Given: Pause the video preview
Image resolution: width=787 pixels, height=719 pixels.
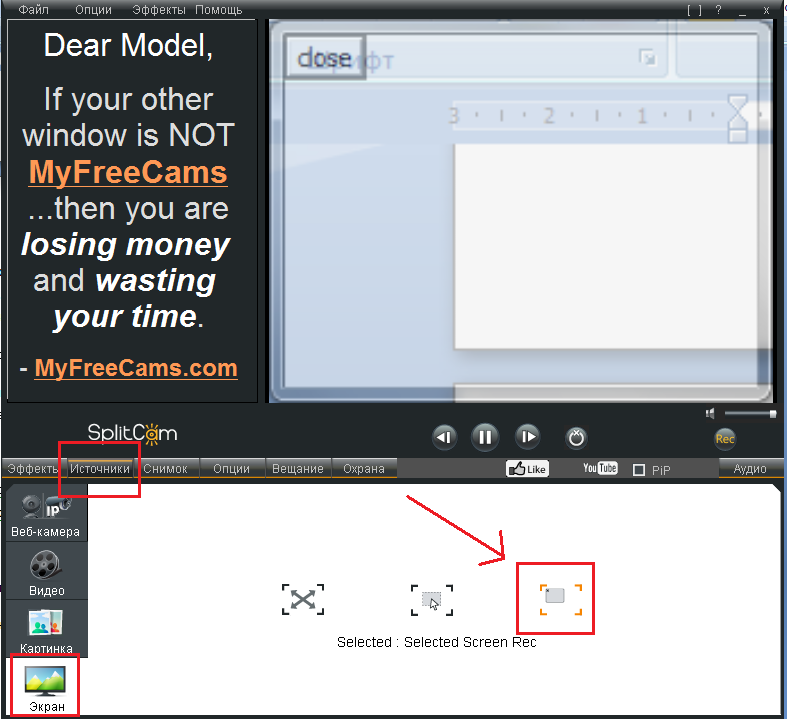Looking at the screenshot, I should [485, 438].
